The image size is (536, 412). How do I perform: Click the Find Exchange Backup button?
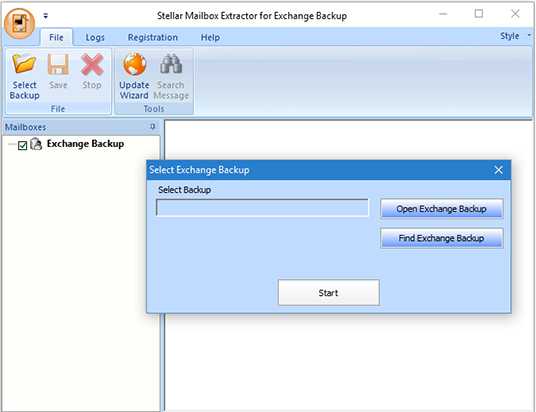tap(441, 238)
